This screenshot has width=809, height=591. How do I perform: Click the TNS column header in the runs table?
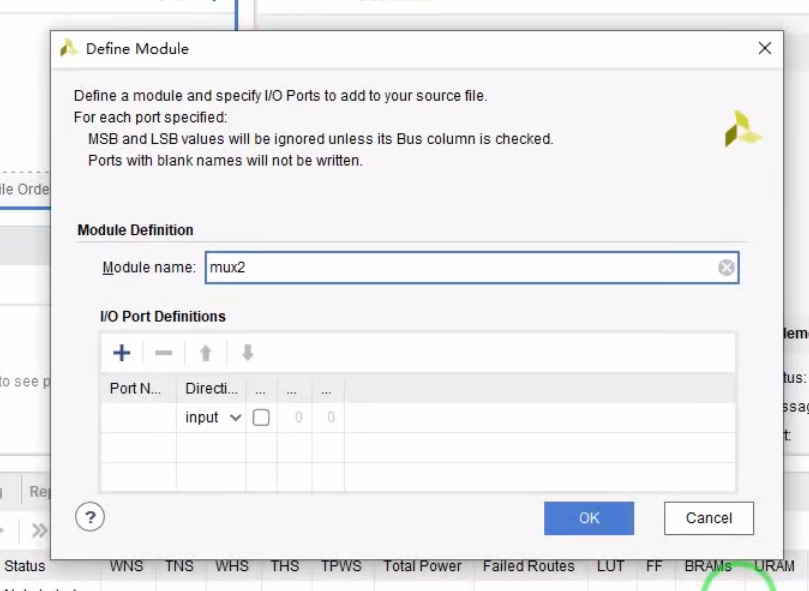(179, 566)
